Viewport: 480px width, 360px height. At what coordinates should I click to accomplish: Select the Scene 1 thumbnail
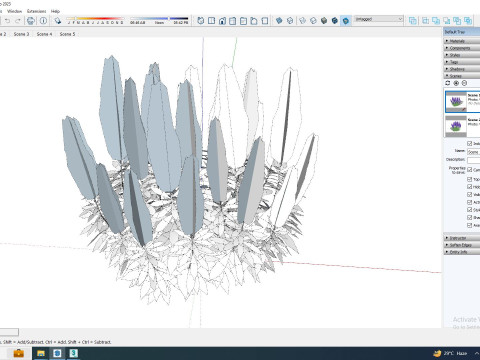click(456, 101)
